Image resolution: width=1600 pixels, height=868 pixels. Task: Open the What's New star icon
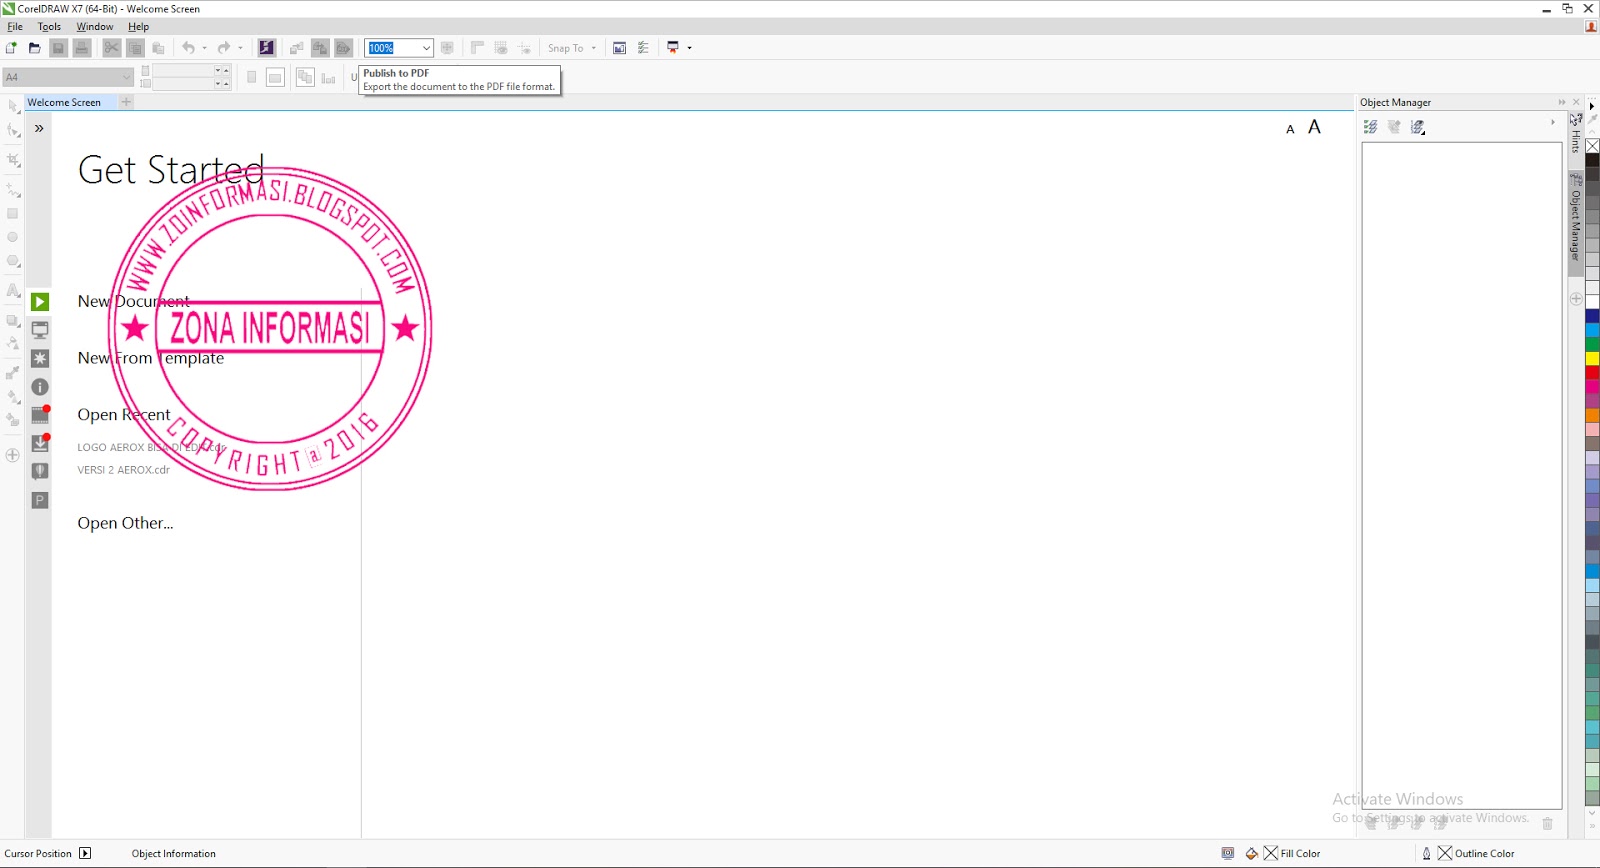click(x=40, y=358)
